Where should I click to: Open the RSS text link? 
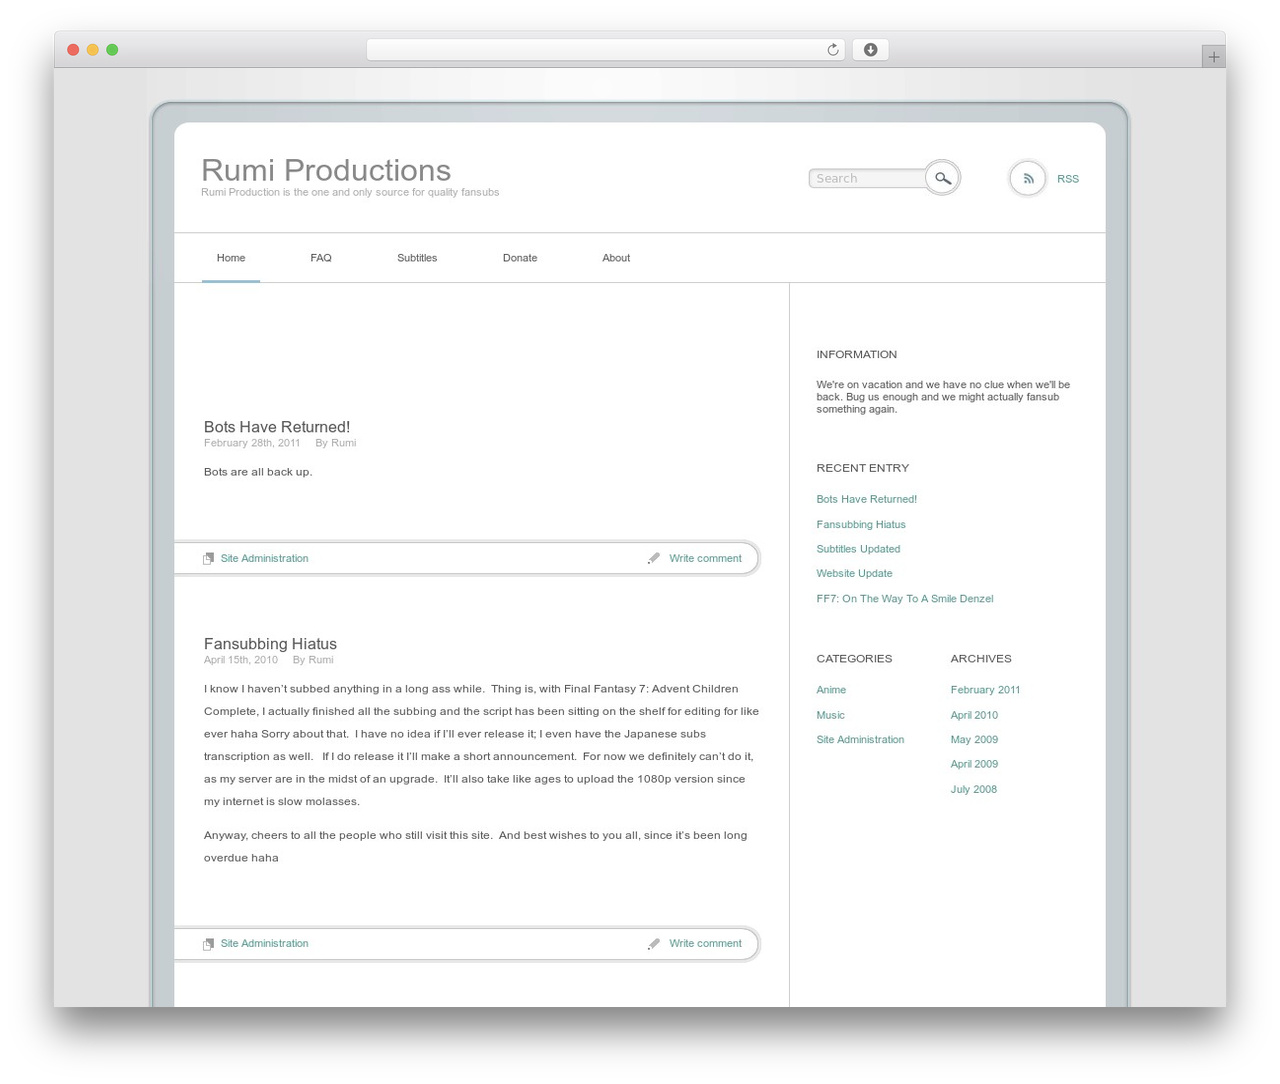point(1068,179)
